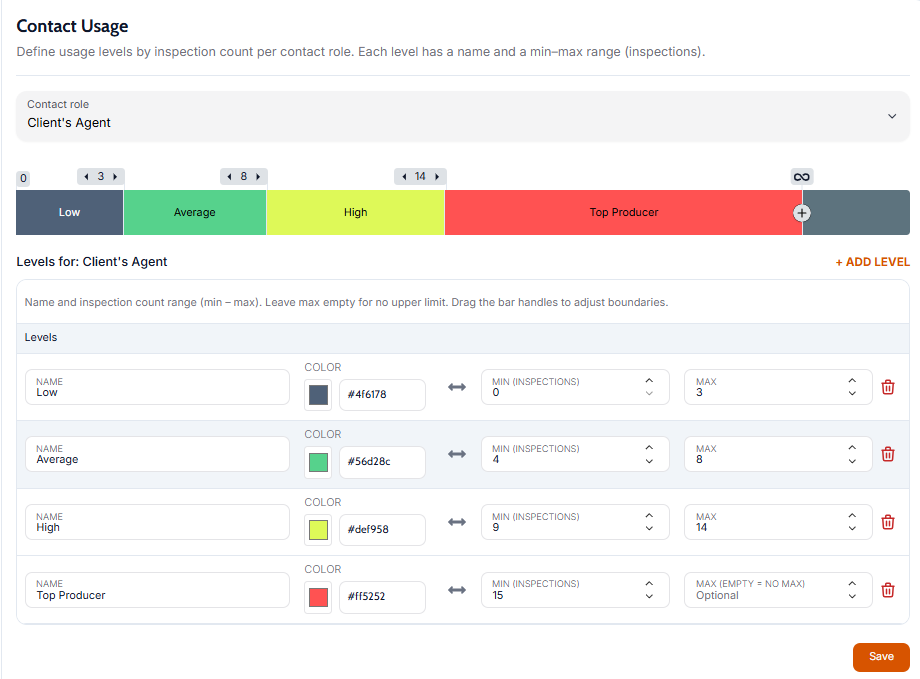Click the plus handle on the usage bar
This screenshot has width=920, height=679.
tap(802, 213)
